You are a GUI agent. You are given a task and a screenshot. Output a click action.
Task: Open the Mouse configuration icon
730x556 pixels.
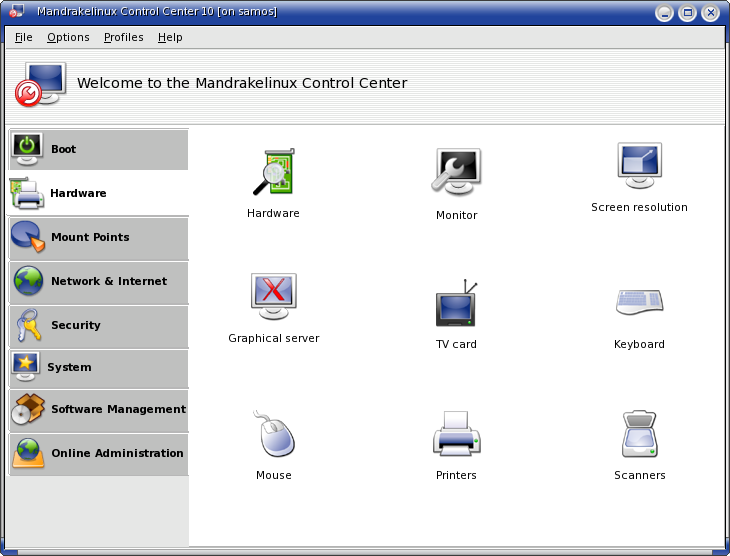pyautogui.click(x=274, y=433)
